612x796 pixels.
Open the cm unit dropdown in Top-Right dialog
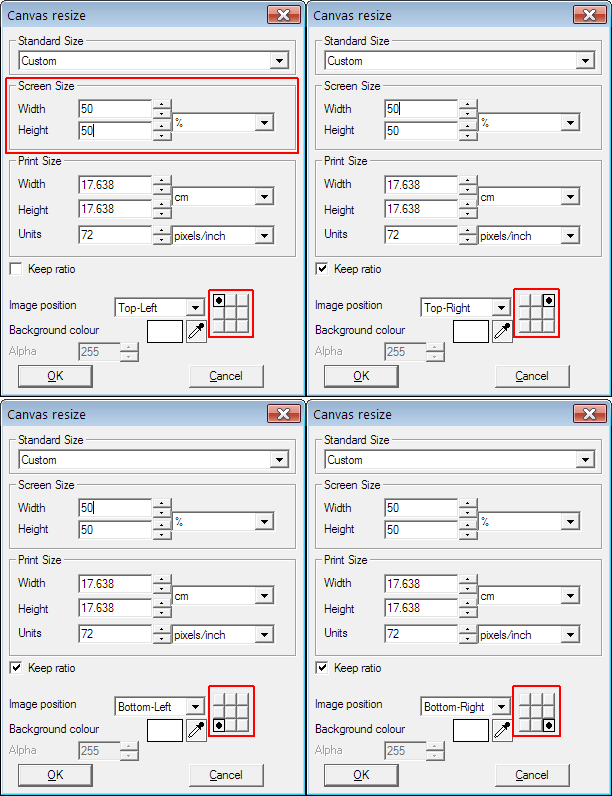coord(570,197)
